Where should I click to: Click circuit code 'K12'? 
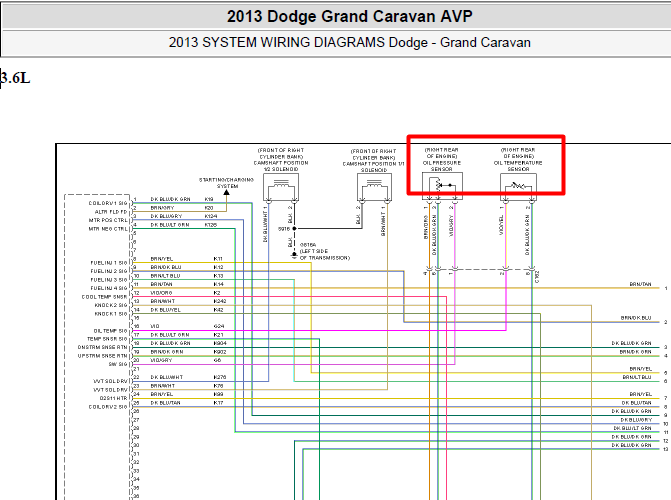(x=218, y=267)
